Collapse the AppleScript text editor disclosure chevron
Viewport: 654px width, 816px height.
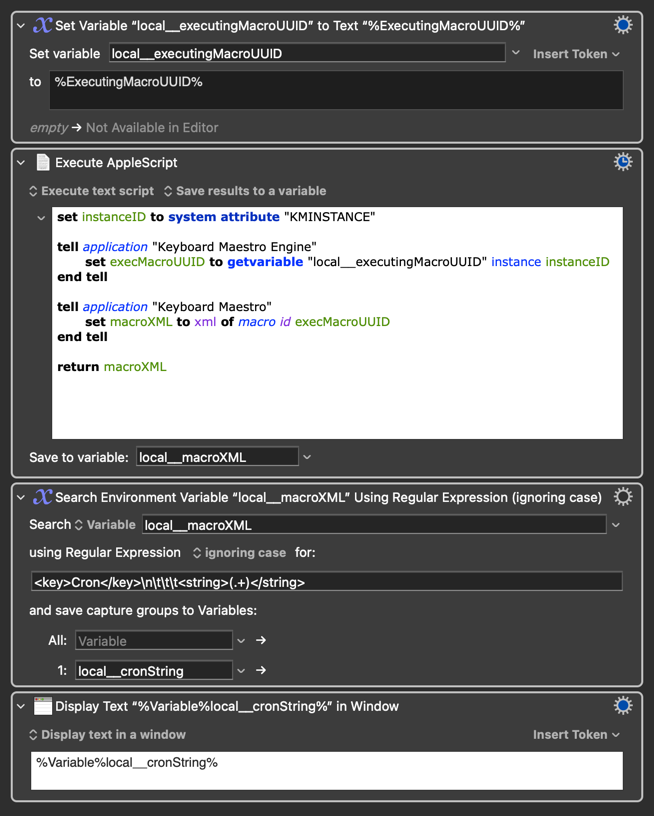tap(41, 217)
